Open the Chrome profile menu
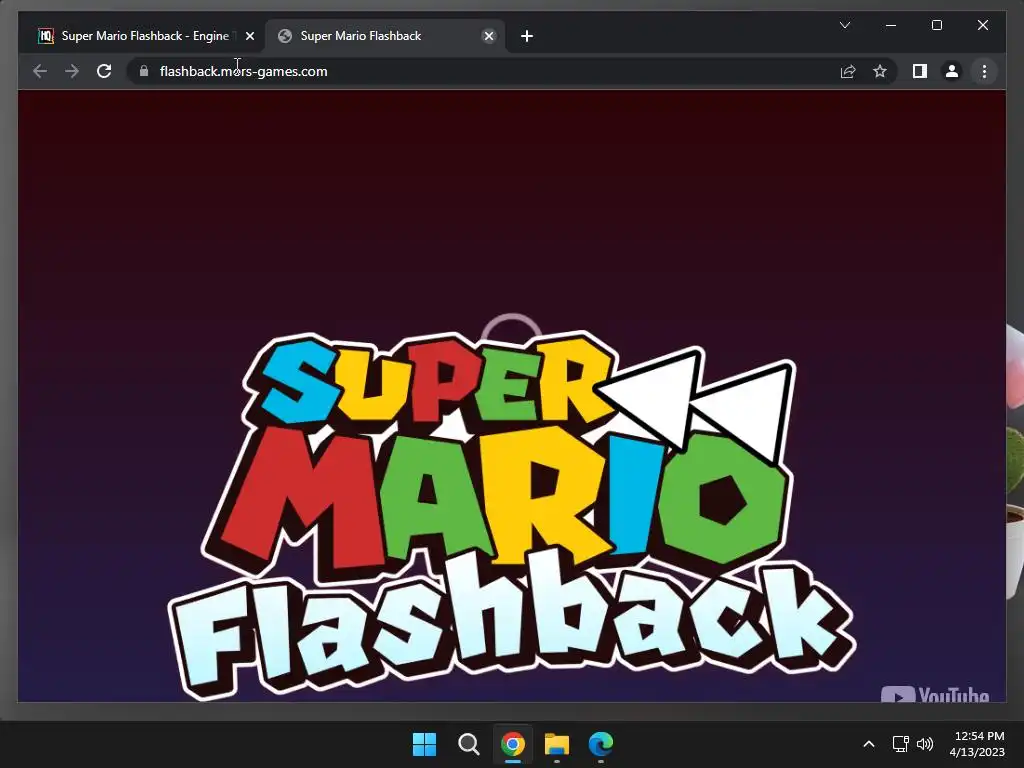This screenshot has width=1024, height=768. [x=952, y=71]
